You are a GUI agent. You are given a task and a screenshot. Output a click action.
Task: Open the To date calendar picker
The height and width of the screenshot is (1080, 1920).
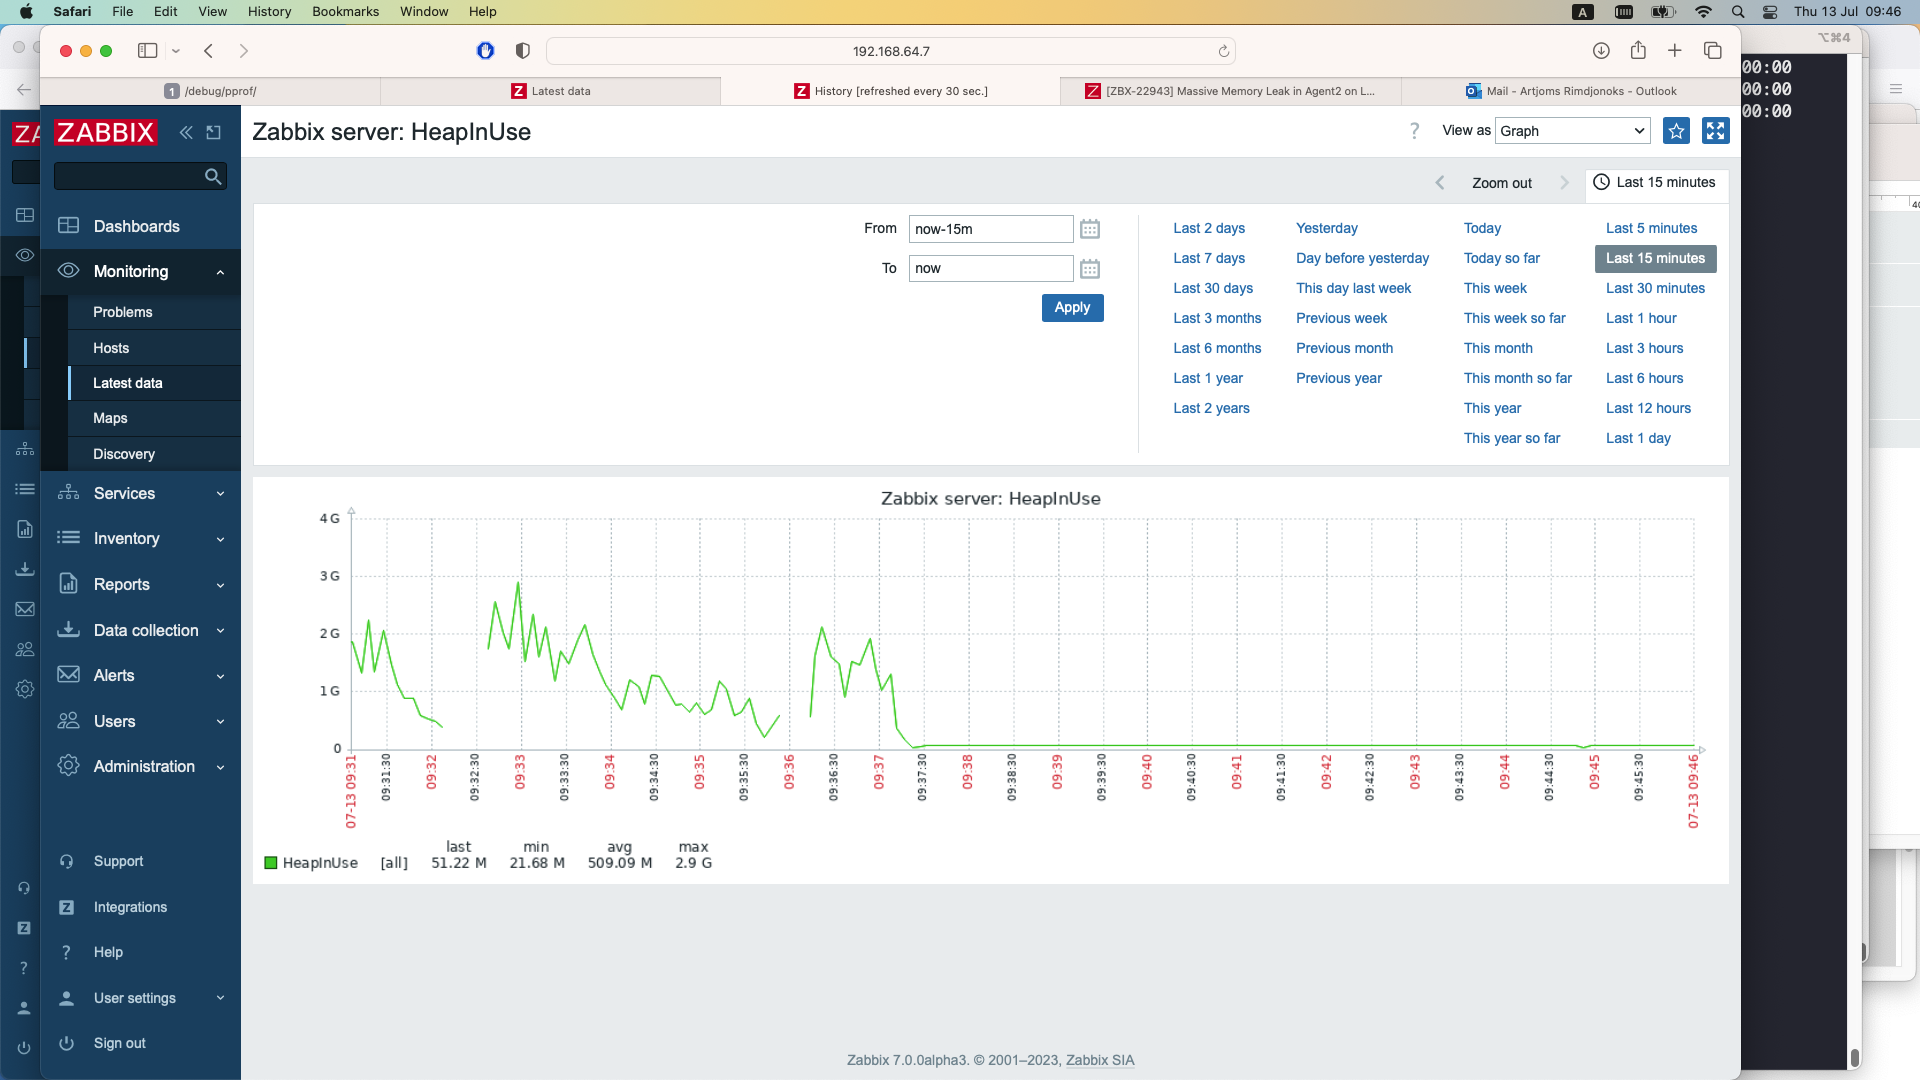pyautogui.click(x=1090, y=269)
